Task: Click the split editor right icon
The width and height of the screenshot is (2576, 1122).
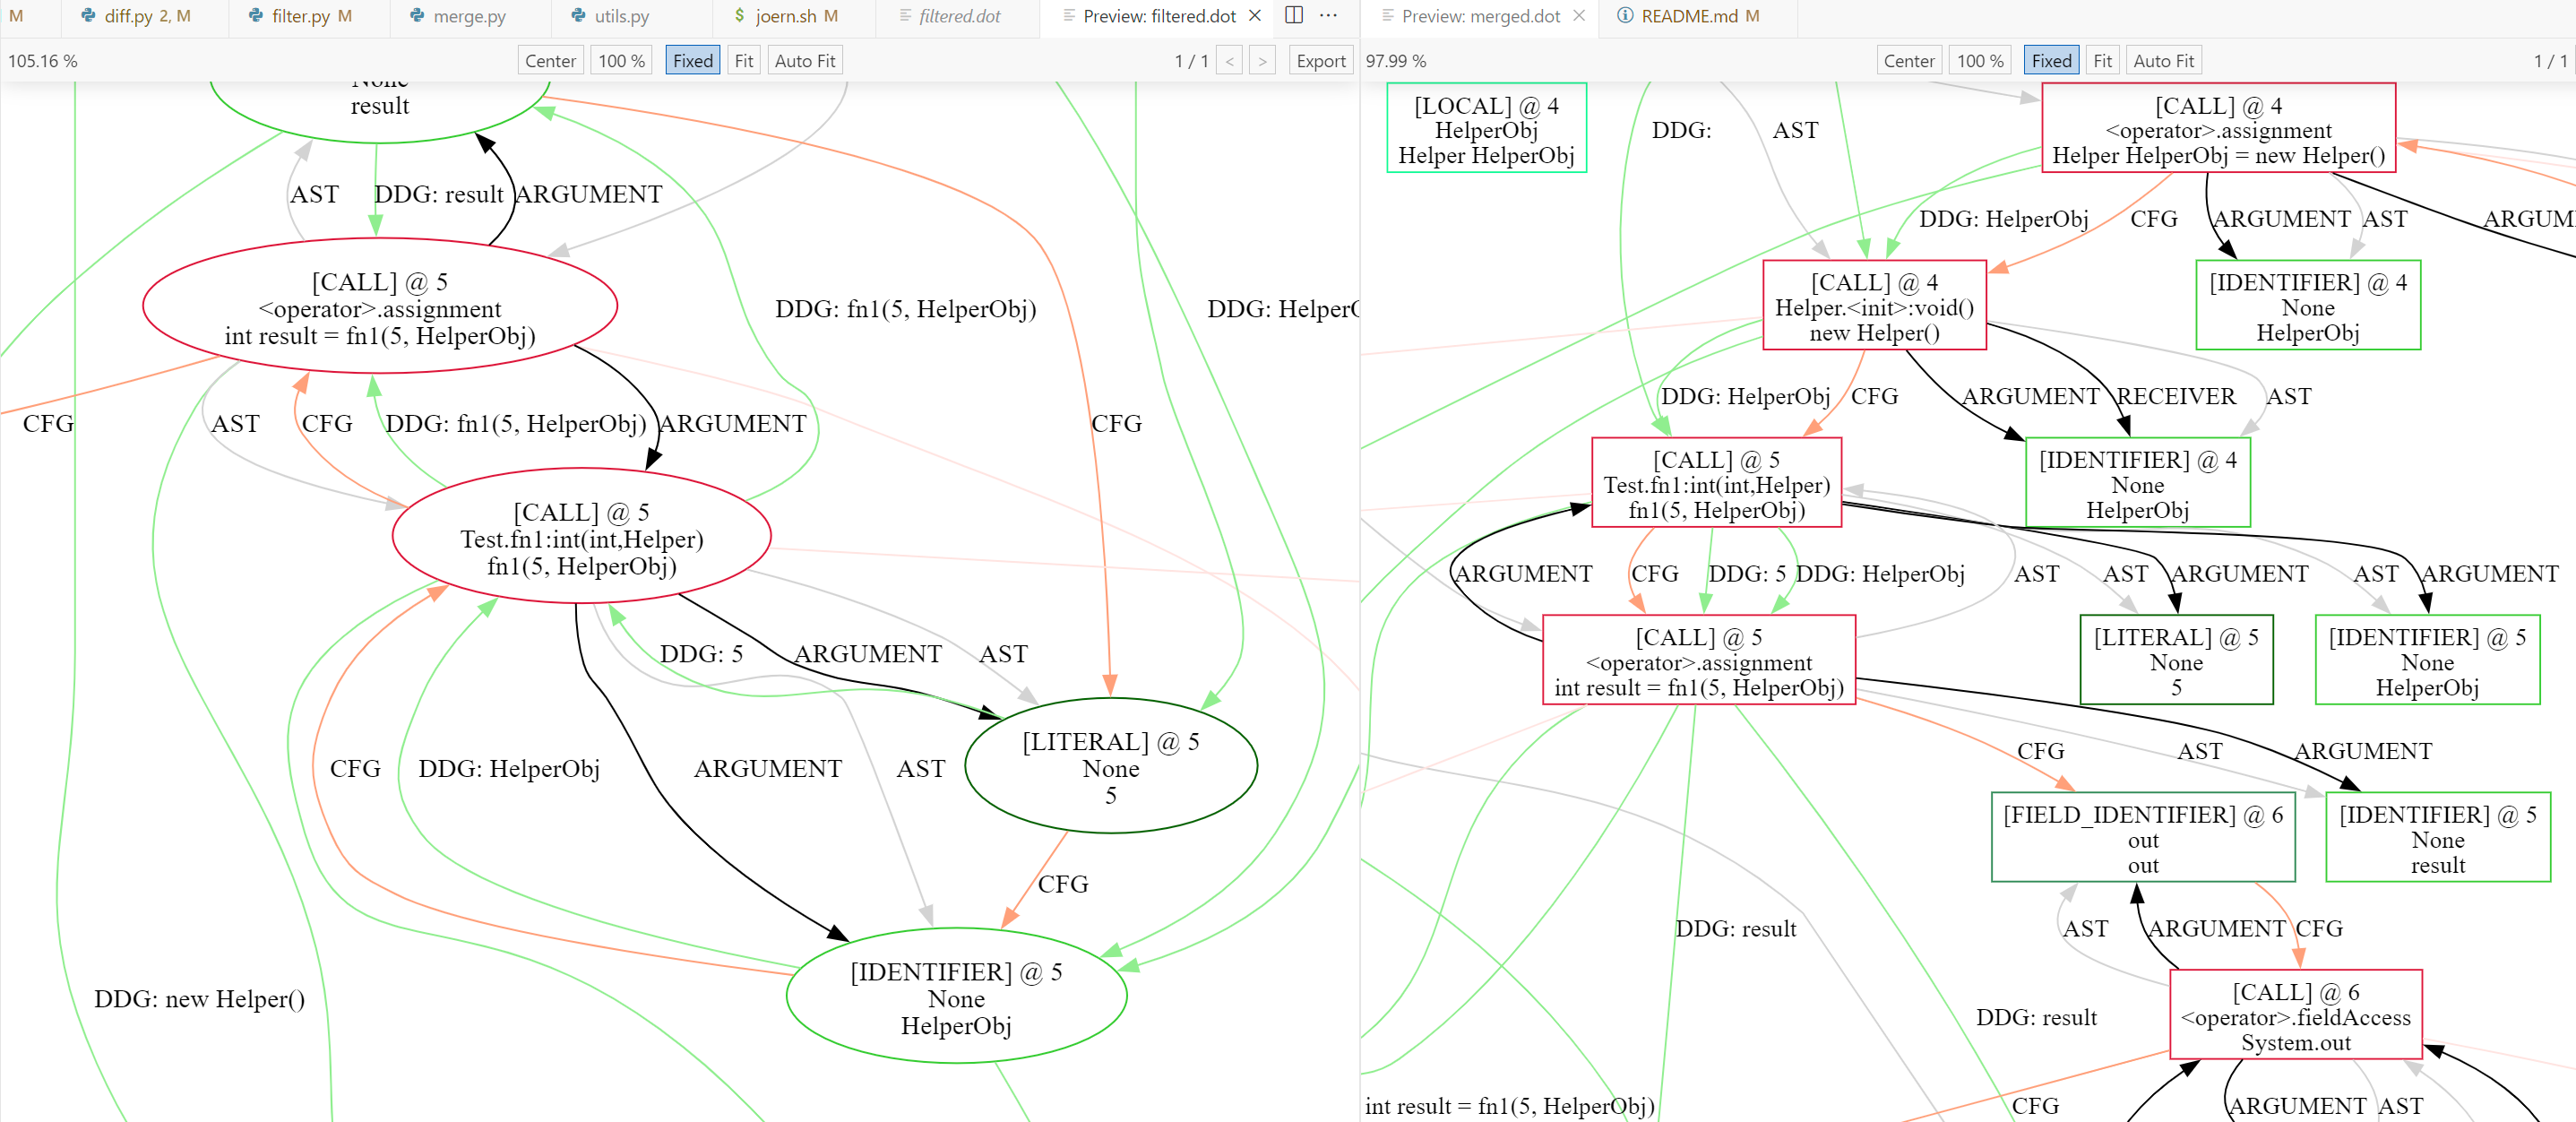Action: [1293, 15]
